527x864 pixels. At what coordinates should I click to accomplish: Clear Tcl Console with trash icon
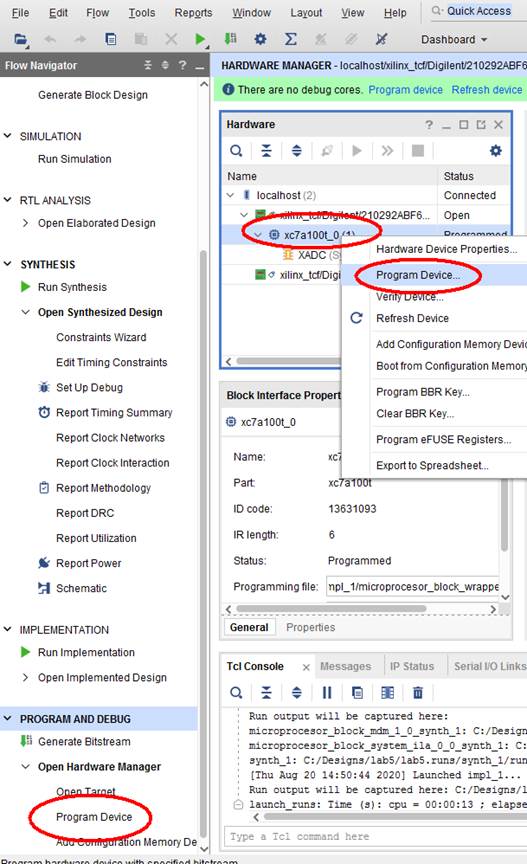tap(418, 693)
